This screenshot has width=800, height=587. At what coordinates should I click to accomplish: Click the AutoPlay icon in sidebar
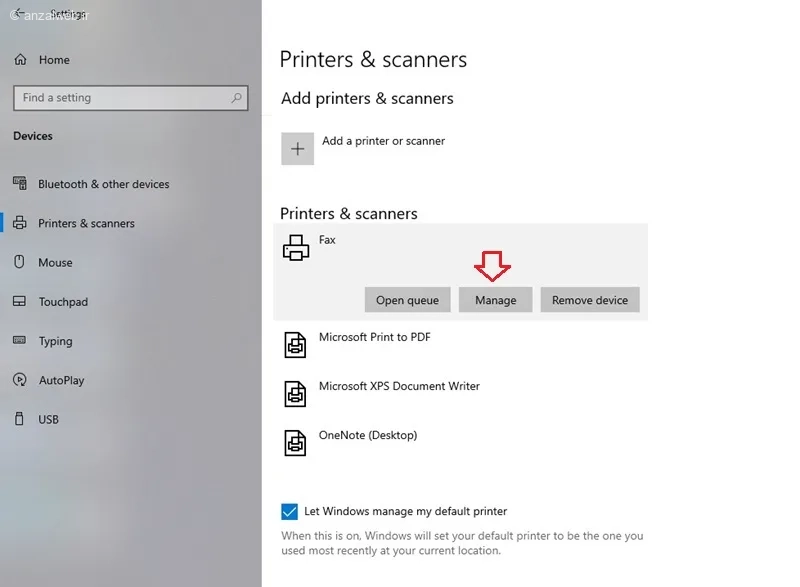[x=19, y=380]
